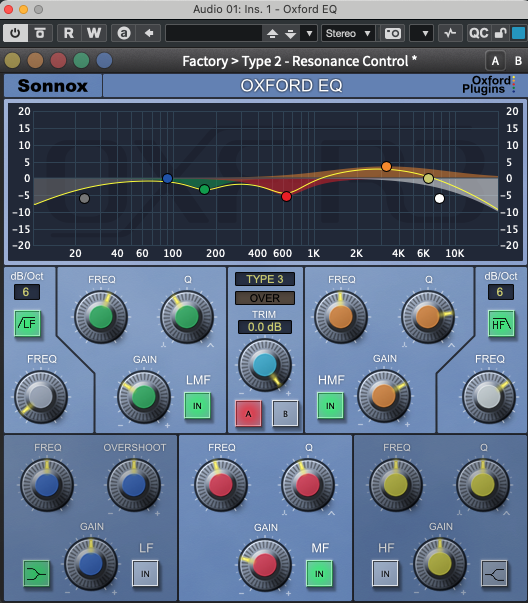
Task: Click the OVER indicator button
Action: (x=265, y=298)
